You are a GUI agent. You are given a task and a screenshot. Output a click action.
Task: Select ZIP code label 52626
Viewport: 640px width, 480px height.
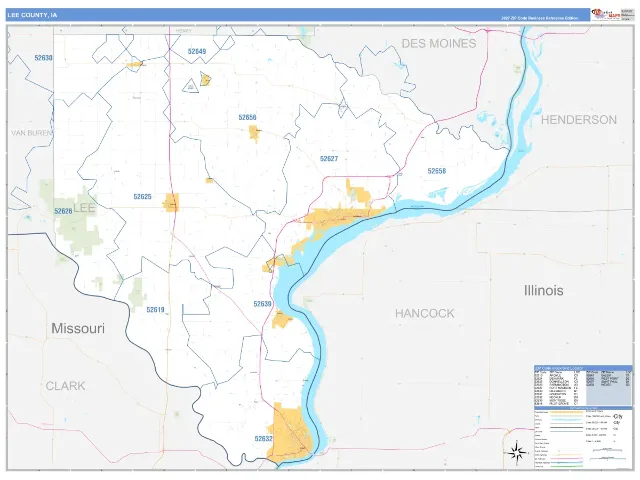click(63, 211)
